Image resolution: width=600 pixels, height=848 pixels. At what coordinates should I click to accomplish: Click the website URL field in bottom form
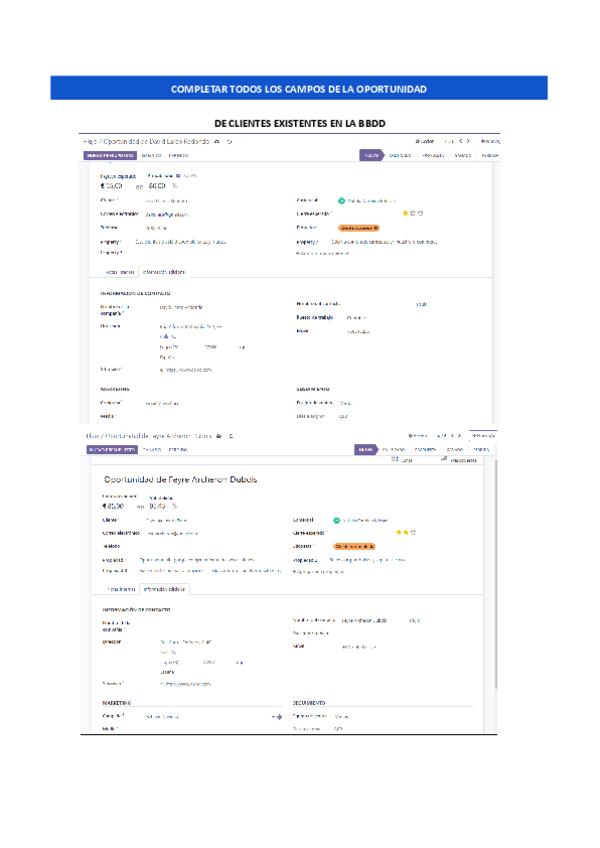click(x=188, y=683)
